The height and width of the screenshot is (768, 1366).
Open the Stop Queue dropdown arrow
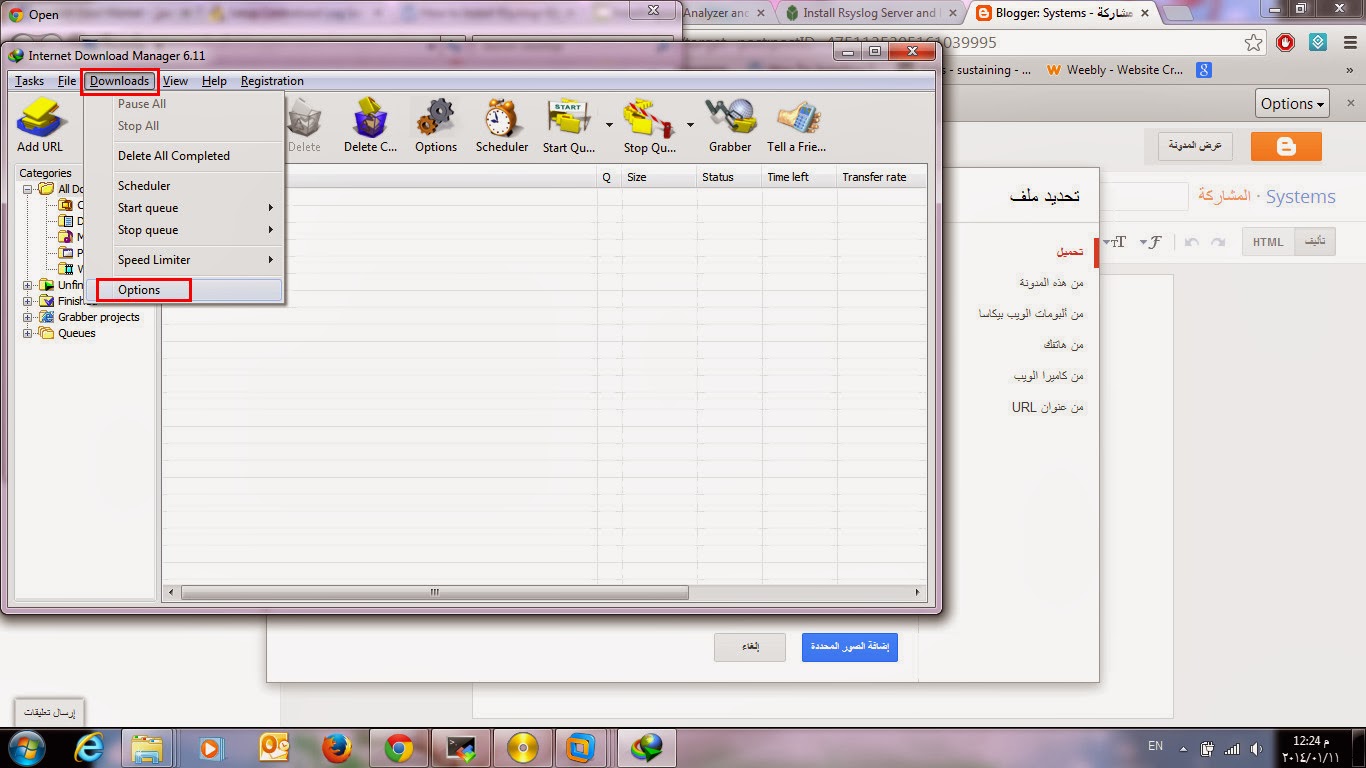coord(690,126)
